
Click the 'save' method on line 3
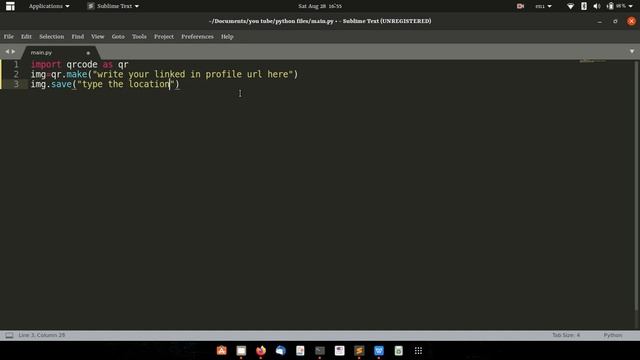point(62,84)
